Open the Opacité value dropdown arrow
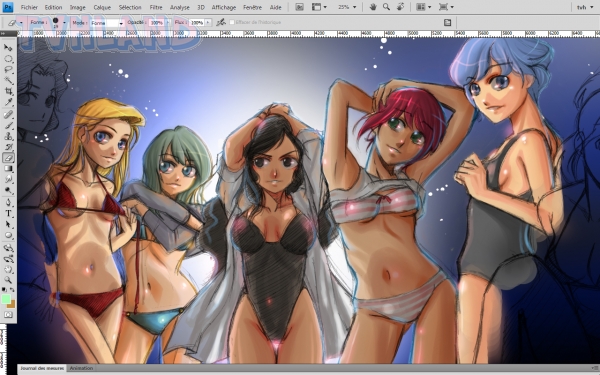The image size is (600, 375). [168, 23]
